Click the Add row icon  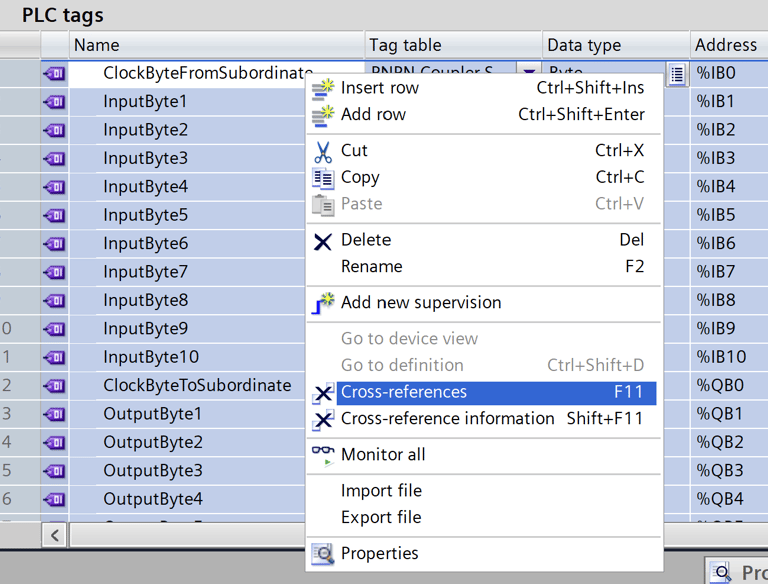tap(323, 114)
